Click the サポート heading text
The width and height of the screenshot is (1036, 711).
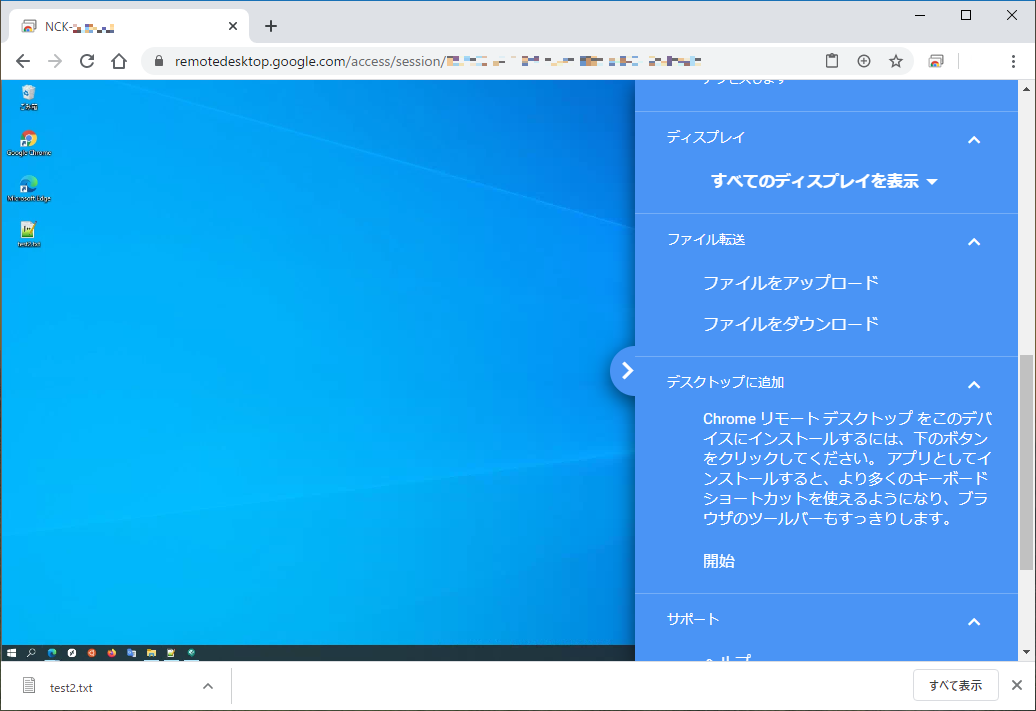click(692, 619)
